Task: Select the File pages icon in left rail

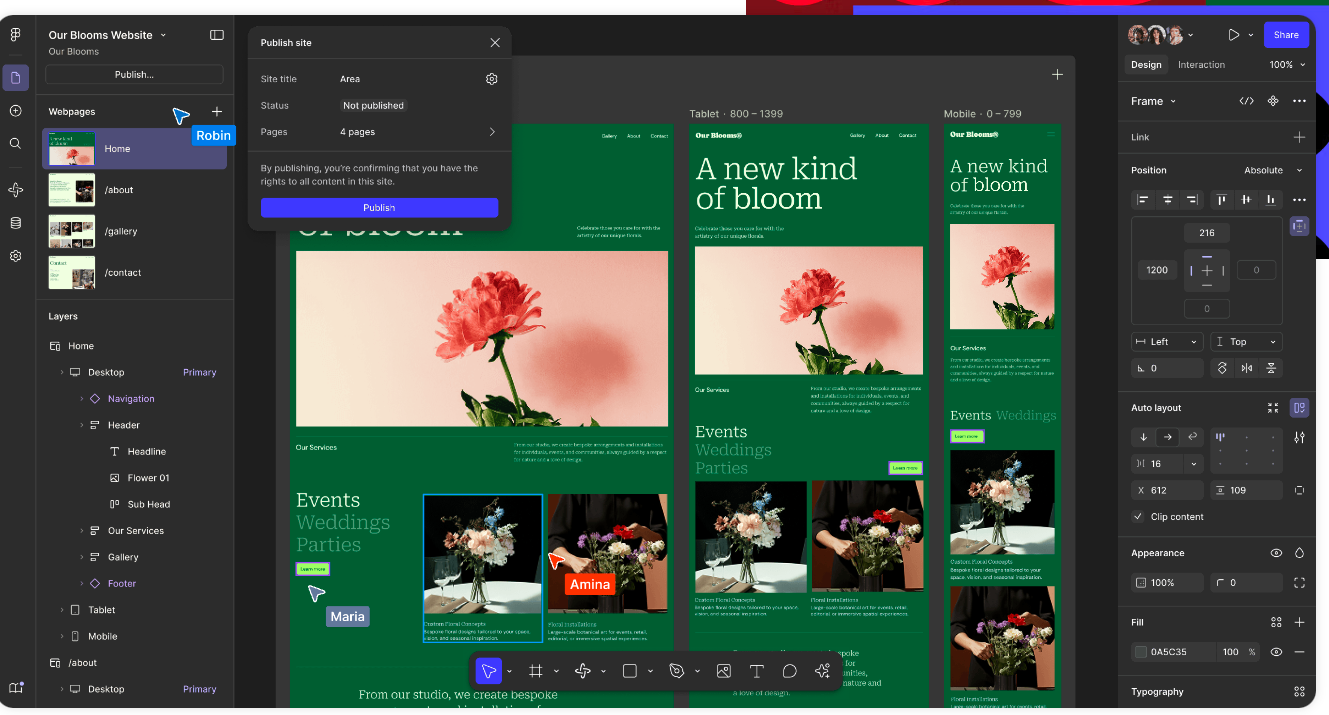Action: (x=15, y=77)
